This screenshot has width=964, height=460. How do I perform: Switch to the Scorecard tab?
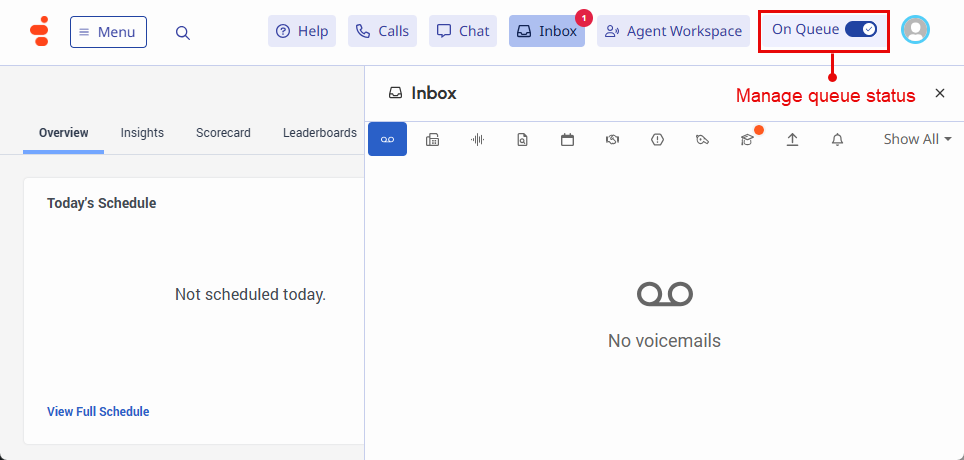click(x=223, y=132)
